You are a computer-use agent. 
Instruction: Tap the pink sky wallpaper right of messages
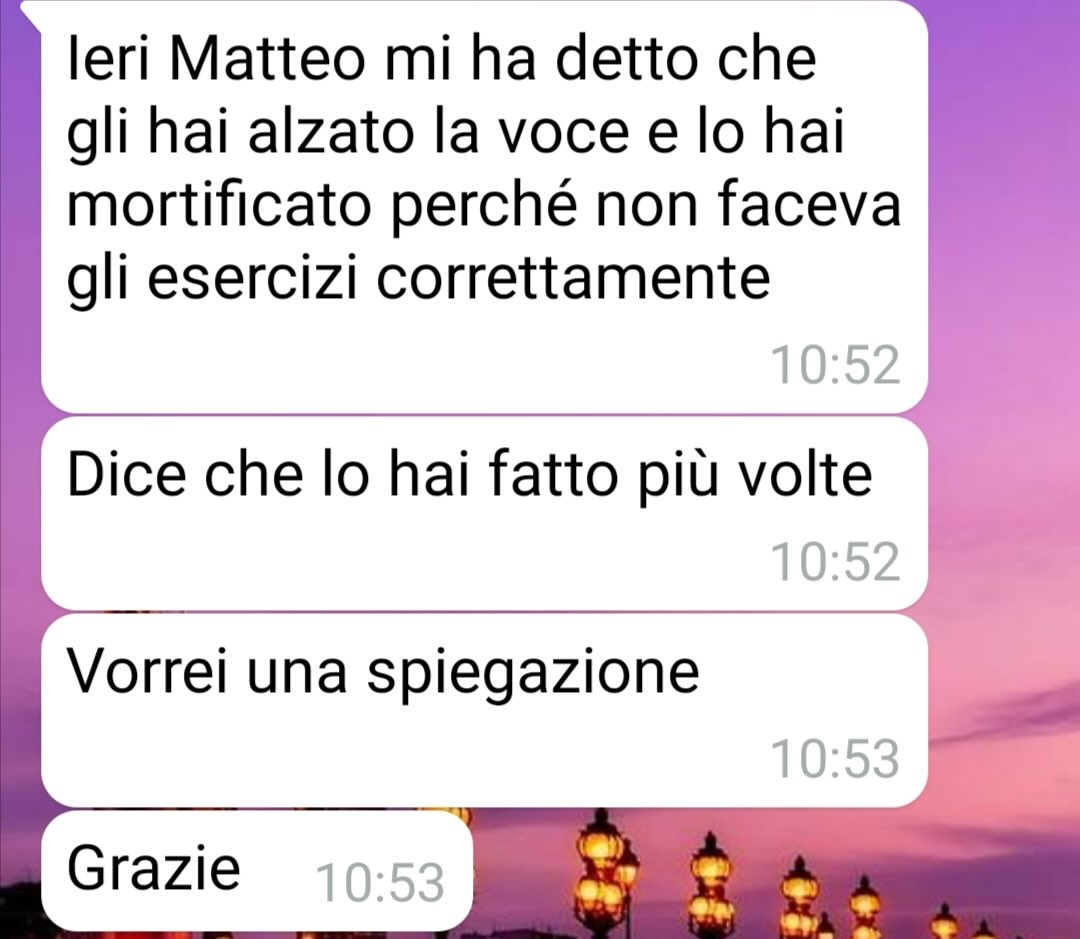1004,344
